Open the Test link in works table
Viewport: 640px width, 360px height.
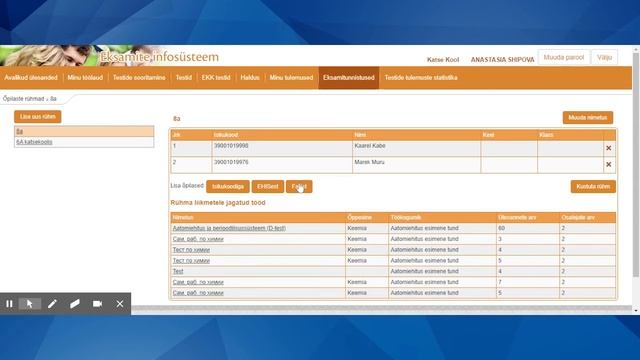(x=178, y=271)
